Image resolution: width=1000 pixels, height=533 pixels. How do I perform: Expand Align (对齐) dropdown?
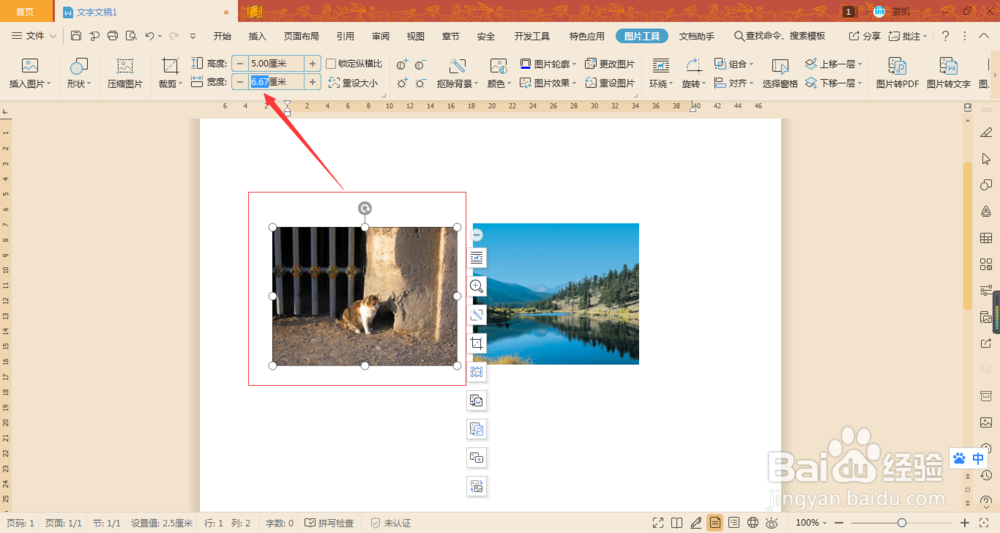[x=734, y=83]
